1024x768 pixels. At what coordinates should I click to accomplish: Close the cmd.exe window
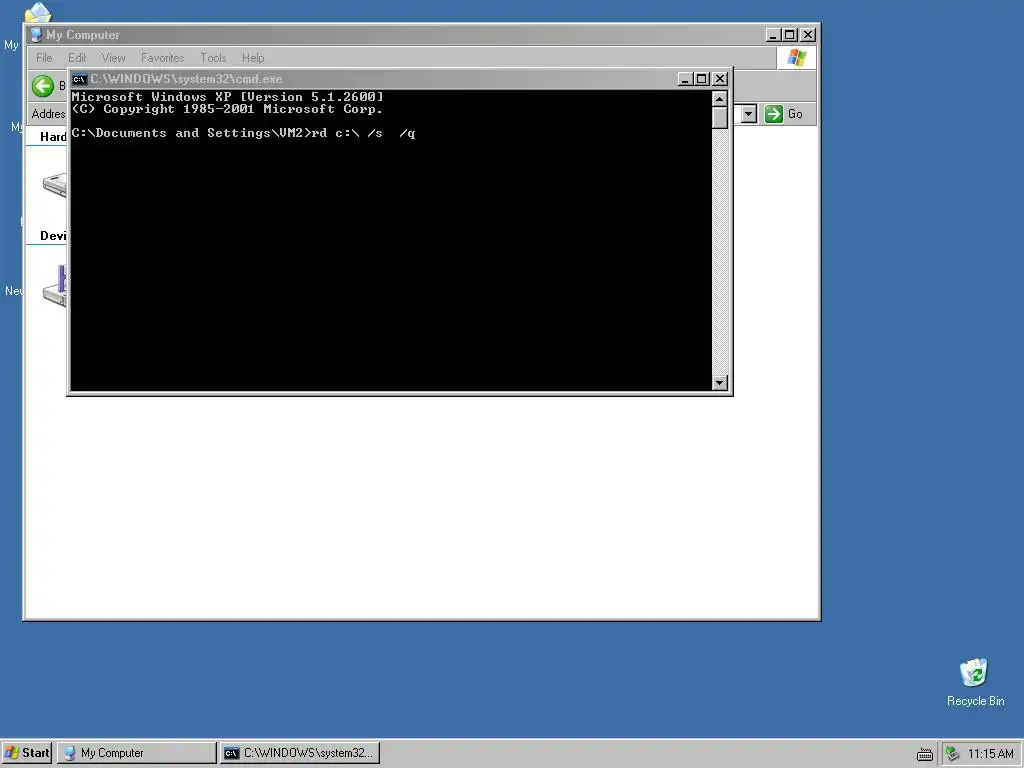(x=720, y=79)
